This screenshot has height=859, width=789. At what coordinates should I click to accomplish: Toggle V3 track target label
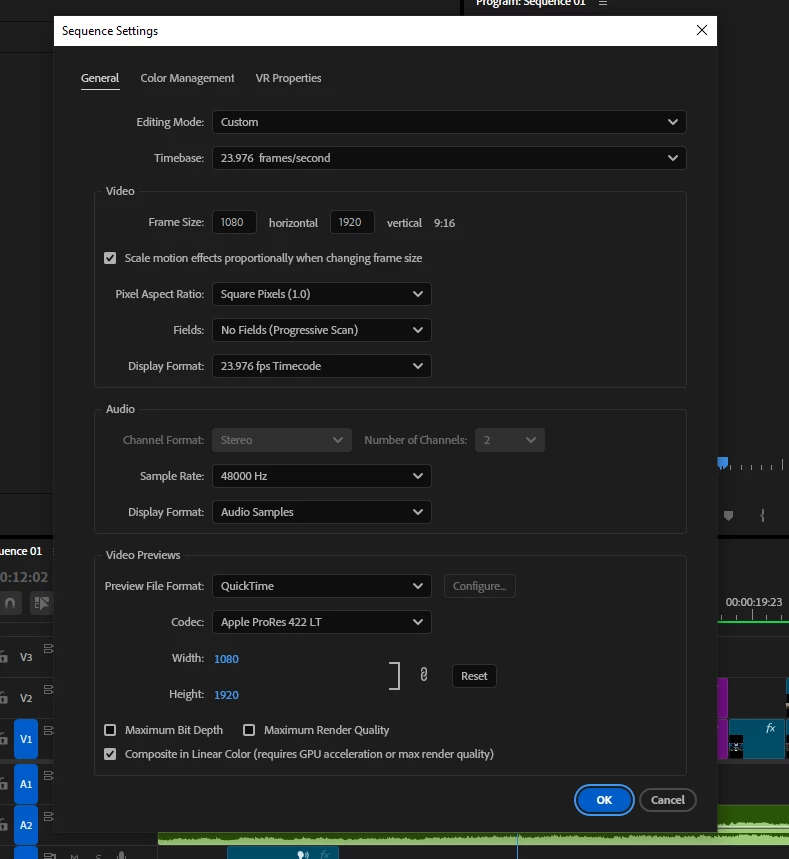pyautogui.click(x=26, y=657)
